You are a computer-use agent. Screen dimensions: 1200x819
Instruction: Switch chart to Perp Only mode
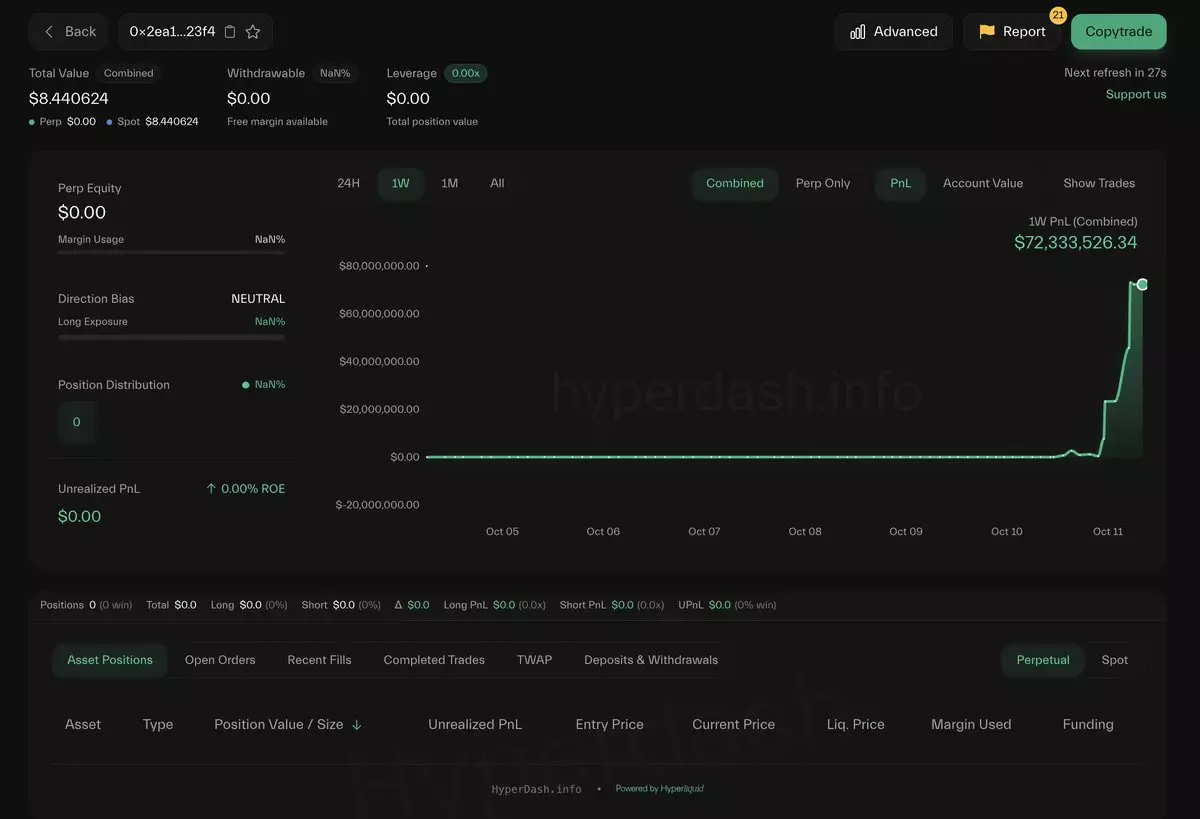click(x=822, y=183)
